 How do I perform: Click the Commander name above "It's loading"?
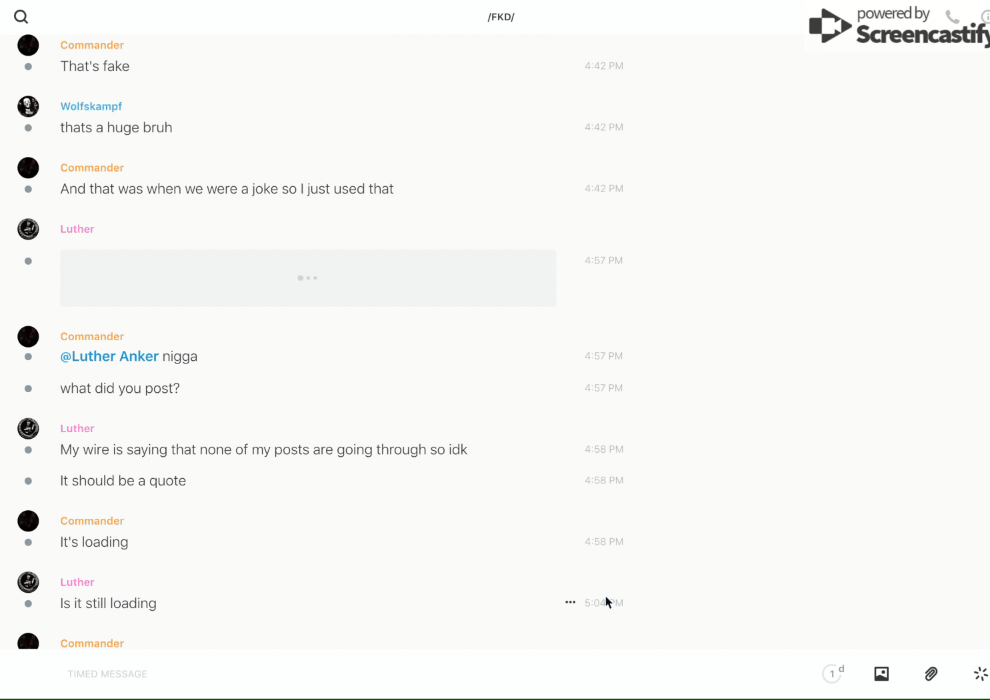[92, 521]
